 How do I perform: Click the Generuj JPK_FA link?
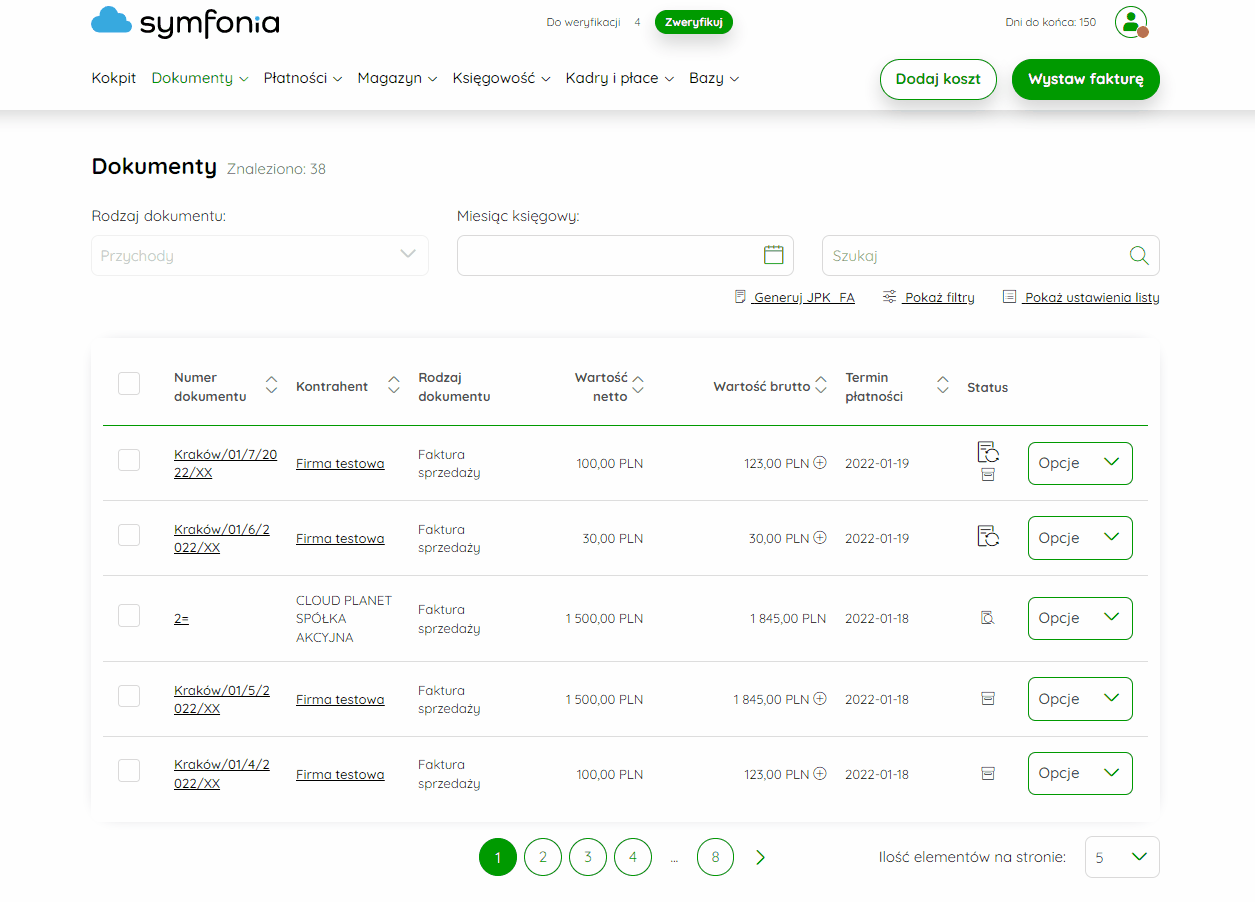[x=795, y=297]
